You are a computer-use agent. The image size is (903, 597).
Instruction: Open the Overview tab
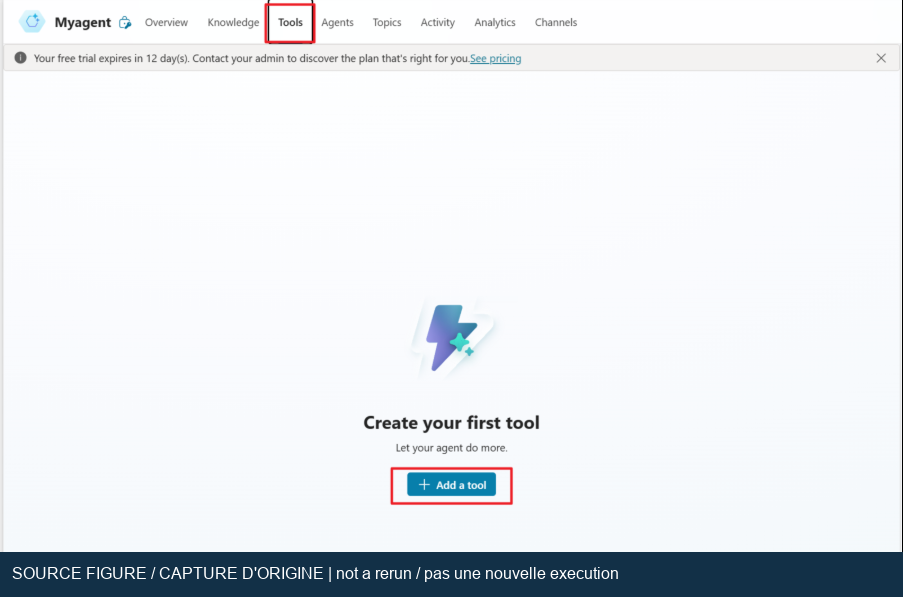166,22
